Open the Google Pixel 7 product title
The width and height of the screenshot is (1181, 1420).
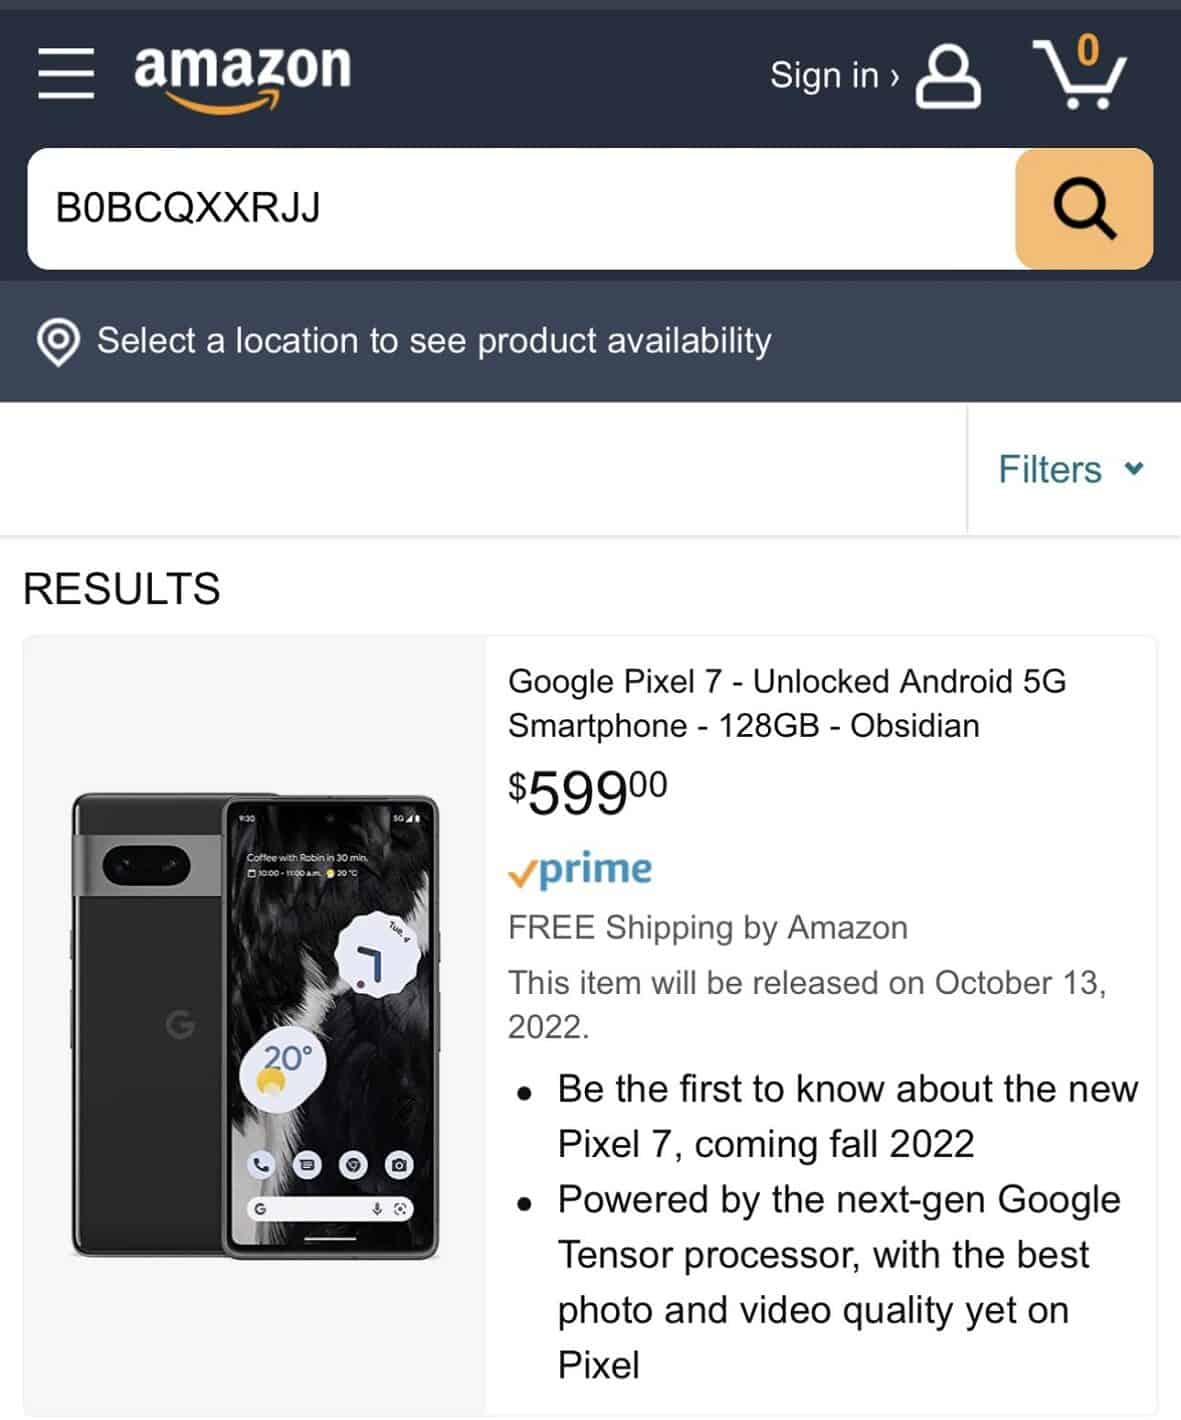click(x=787, y=703)
